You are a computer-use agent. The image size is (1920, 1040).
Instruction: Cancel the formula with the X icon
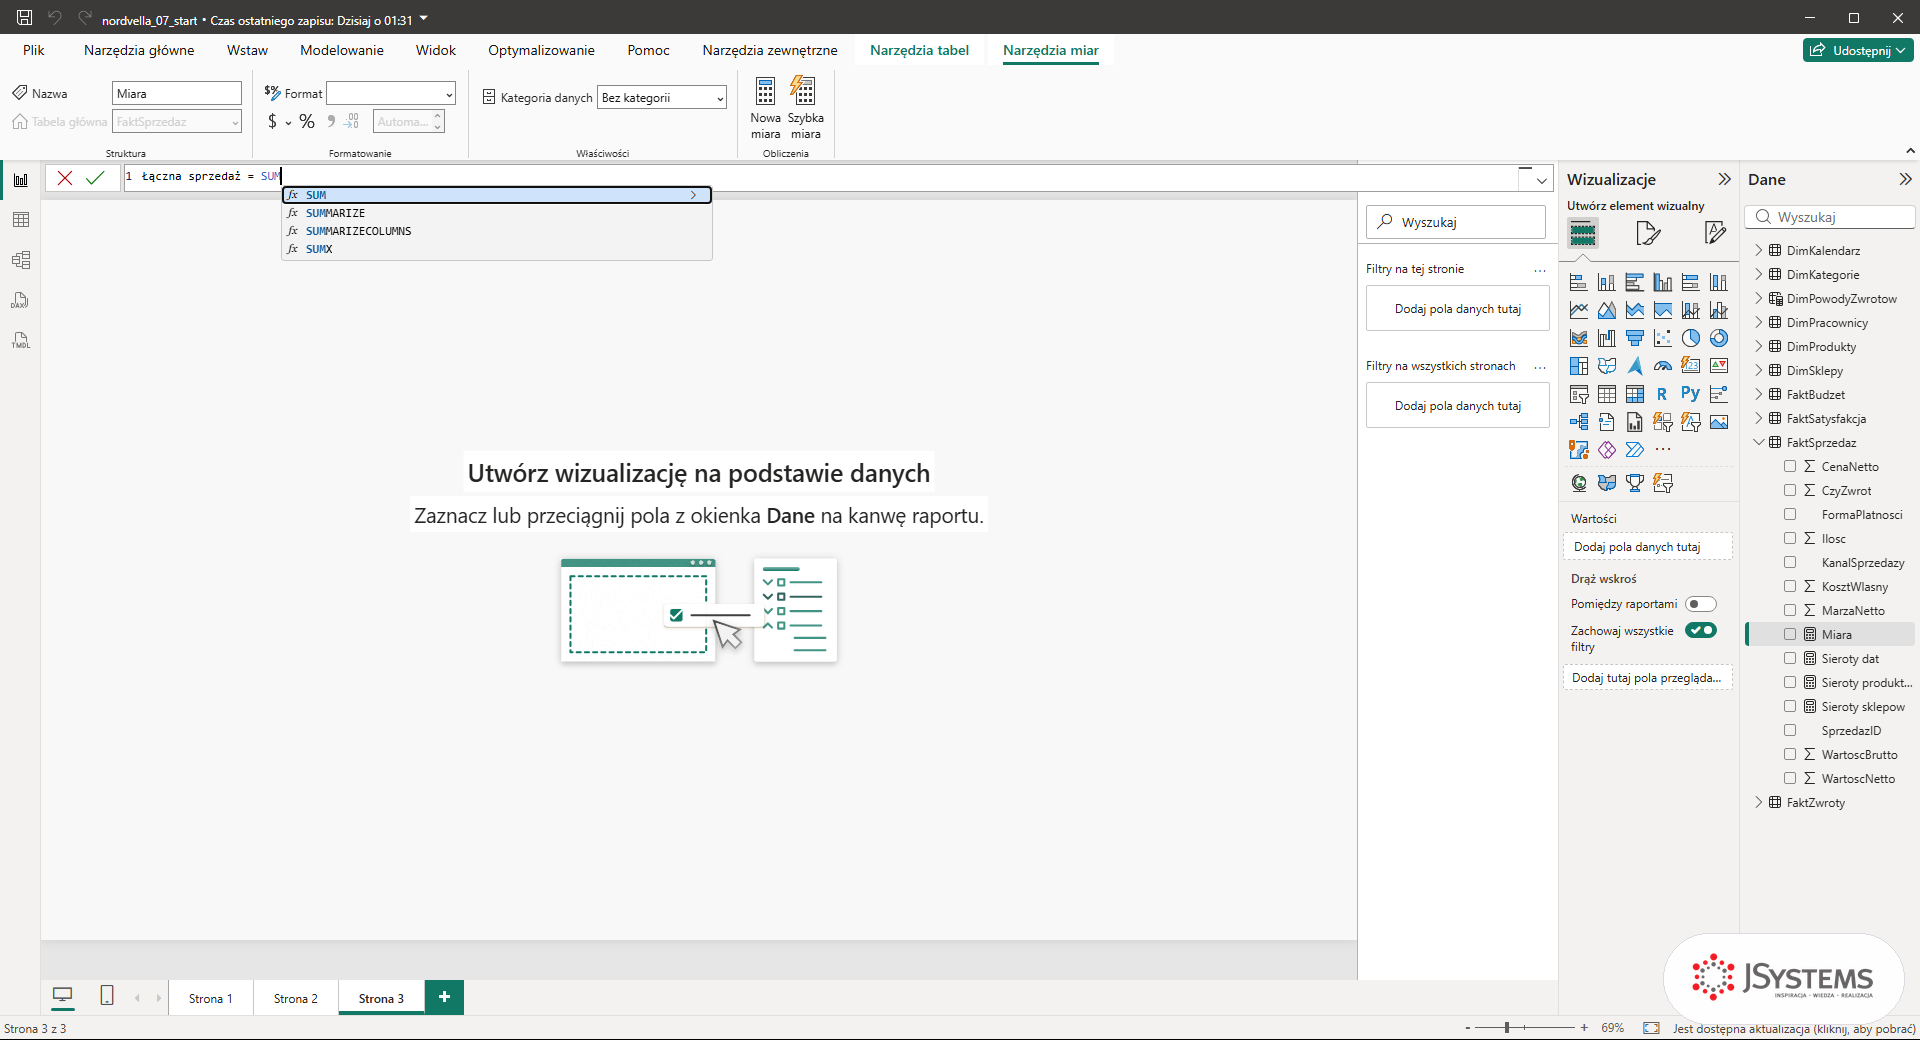(65, 178)
